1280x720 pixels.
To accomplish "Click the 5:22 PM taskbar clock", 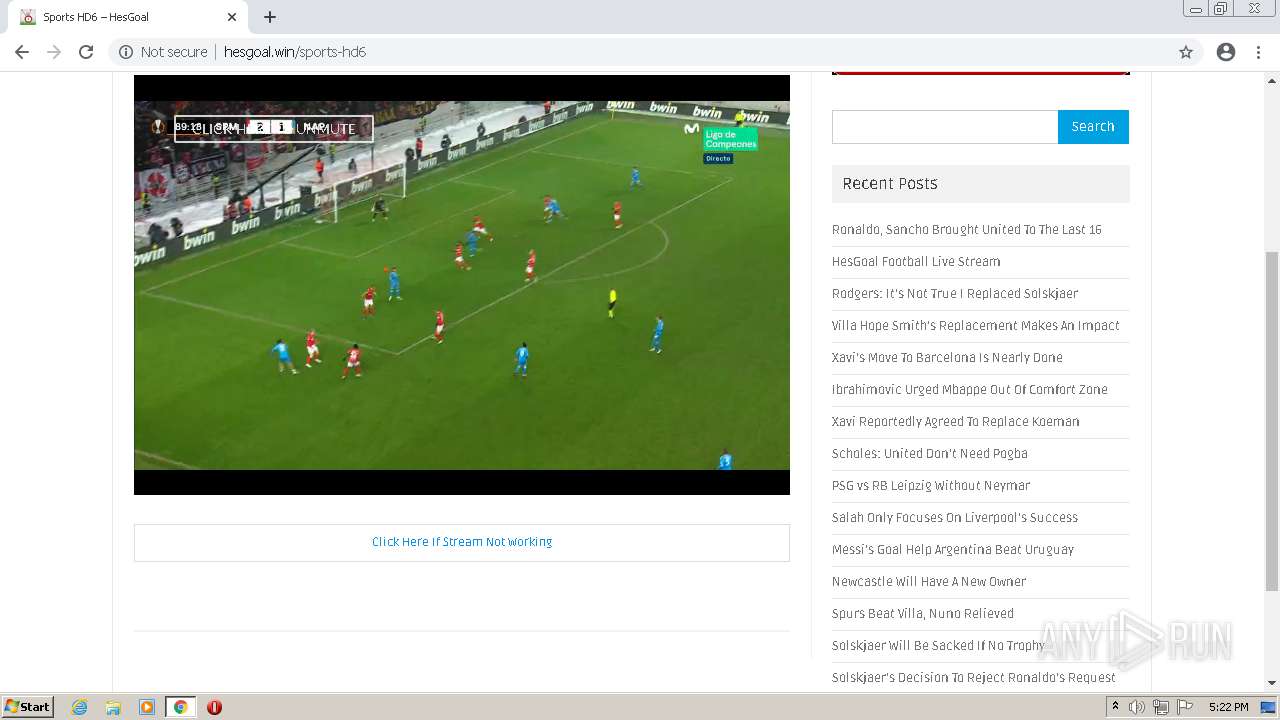I will tap(1228, 707).
